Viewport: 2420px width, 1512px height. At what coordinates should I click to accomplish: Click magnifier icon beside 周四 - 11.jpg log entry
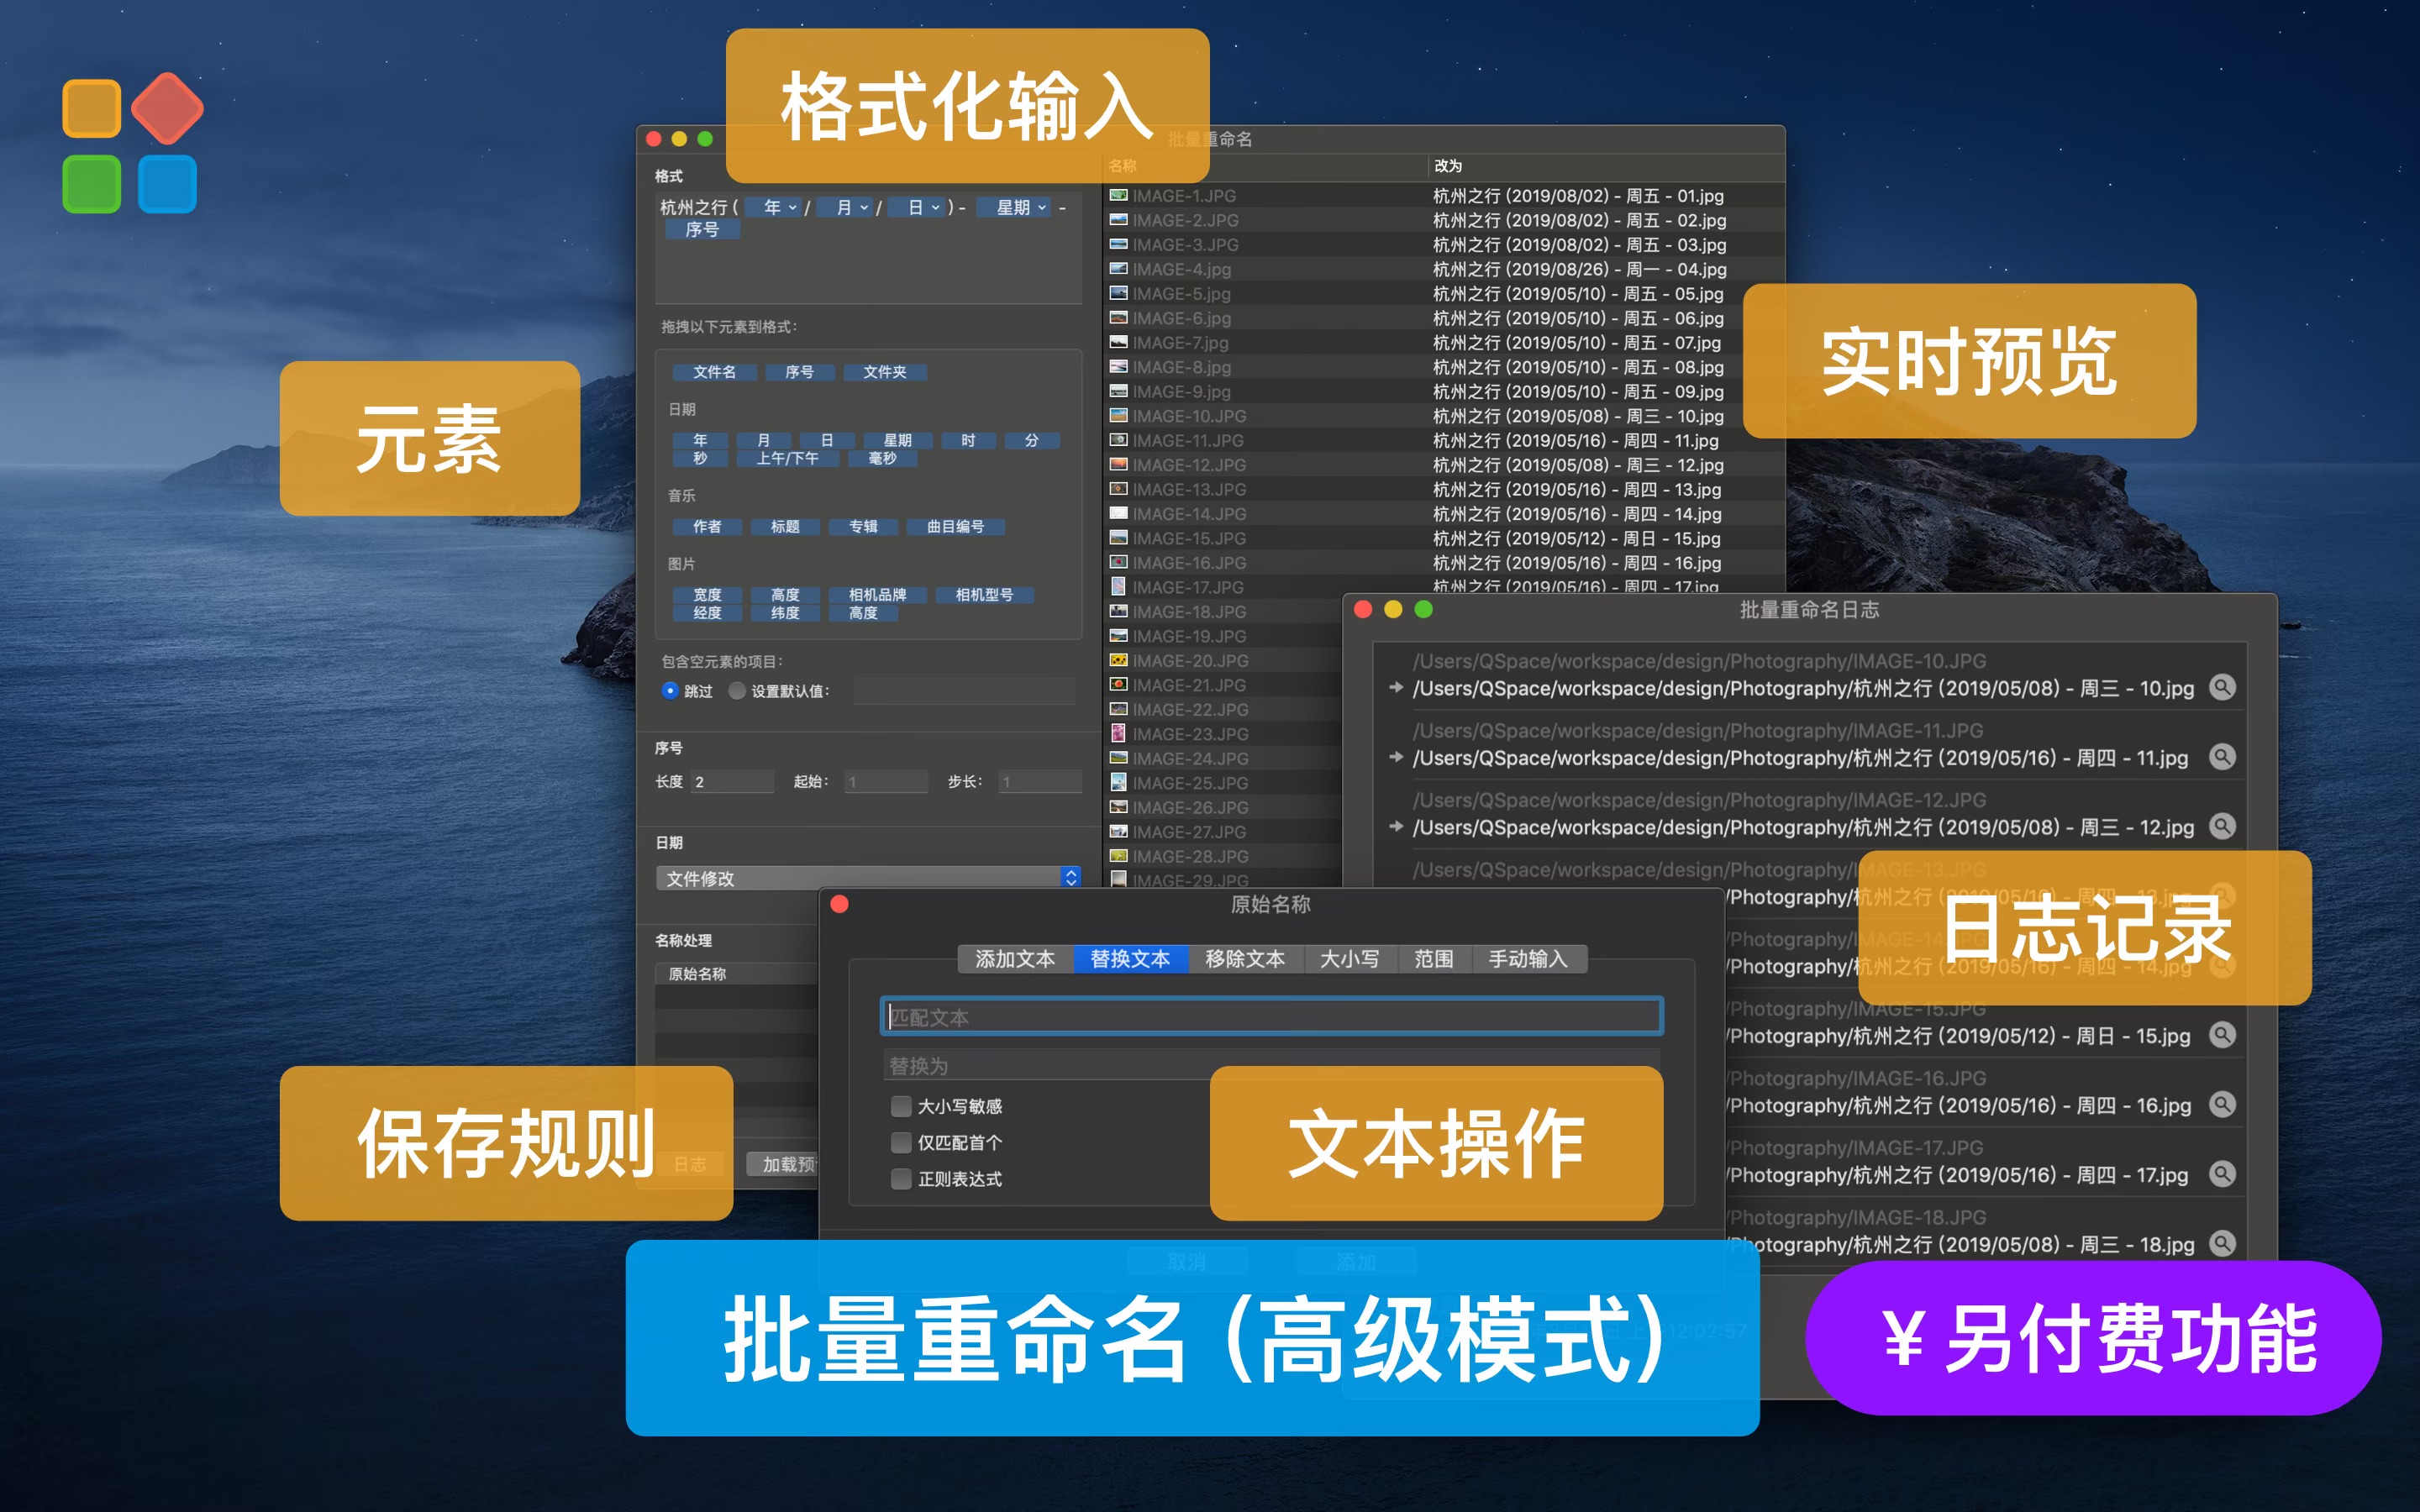2222,757
